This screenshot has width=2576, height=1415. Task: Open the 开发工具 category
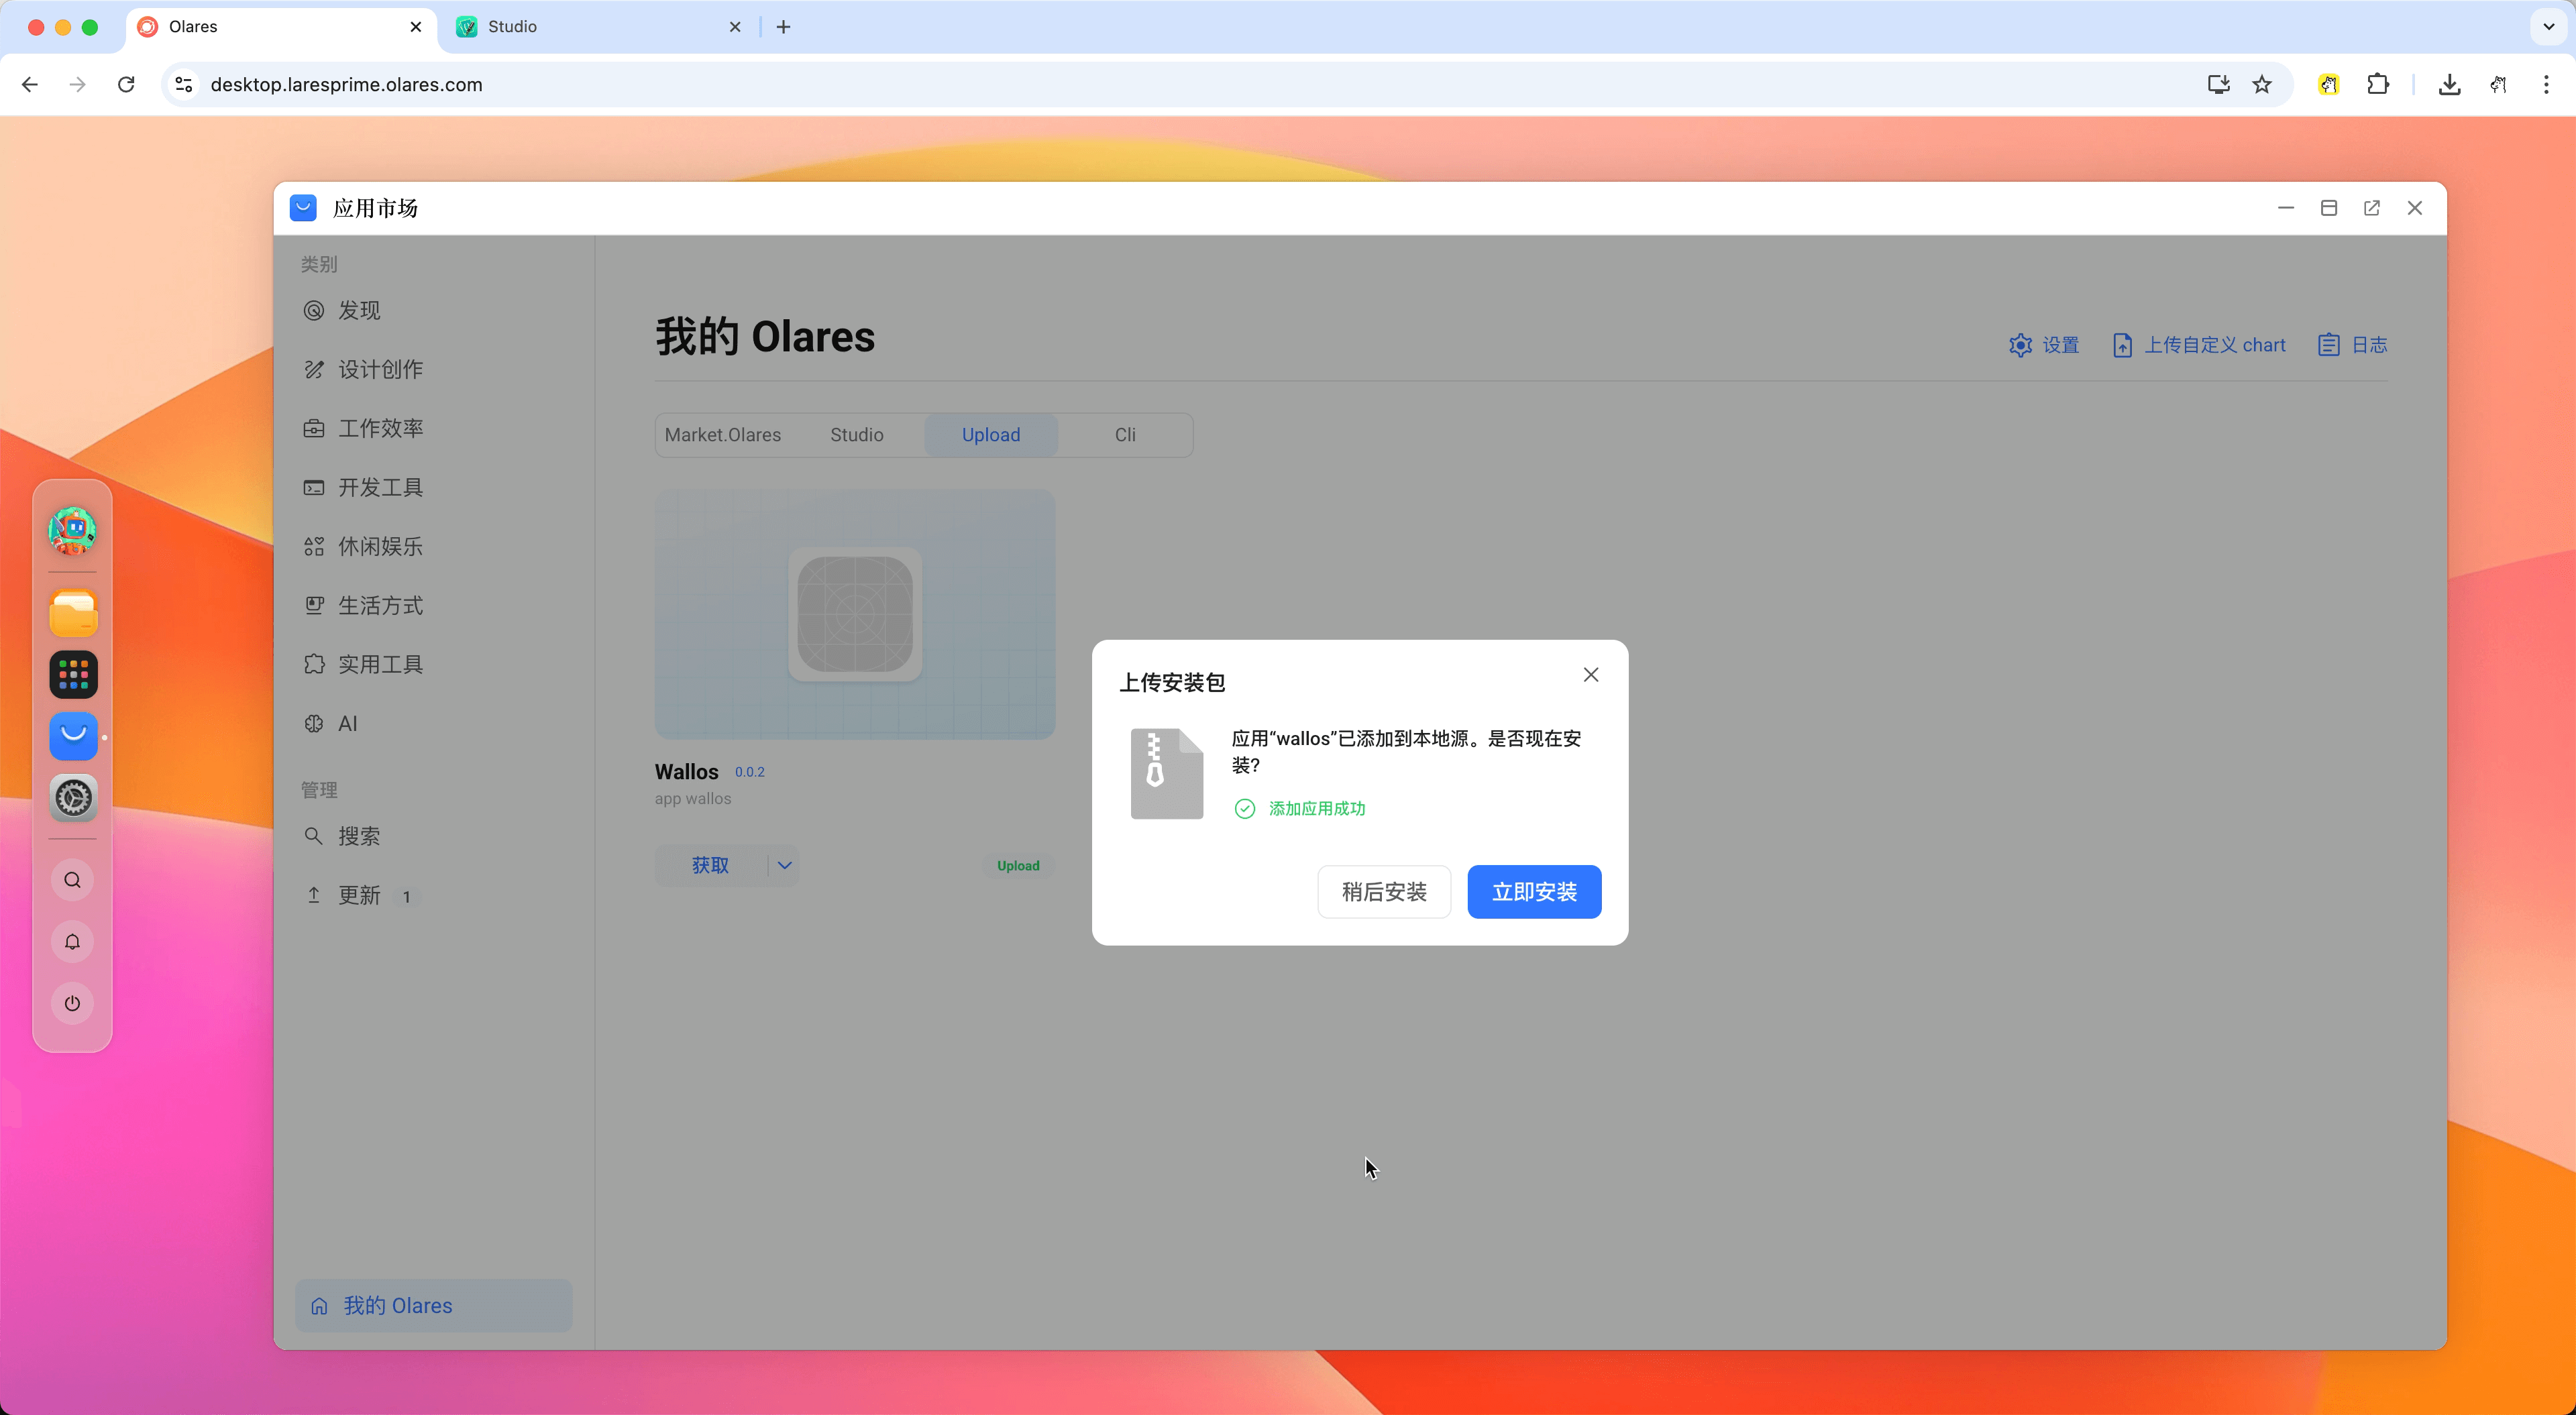pyautogui.click(x=380, y=487)
